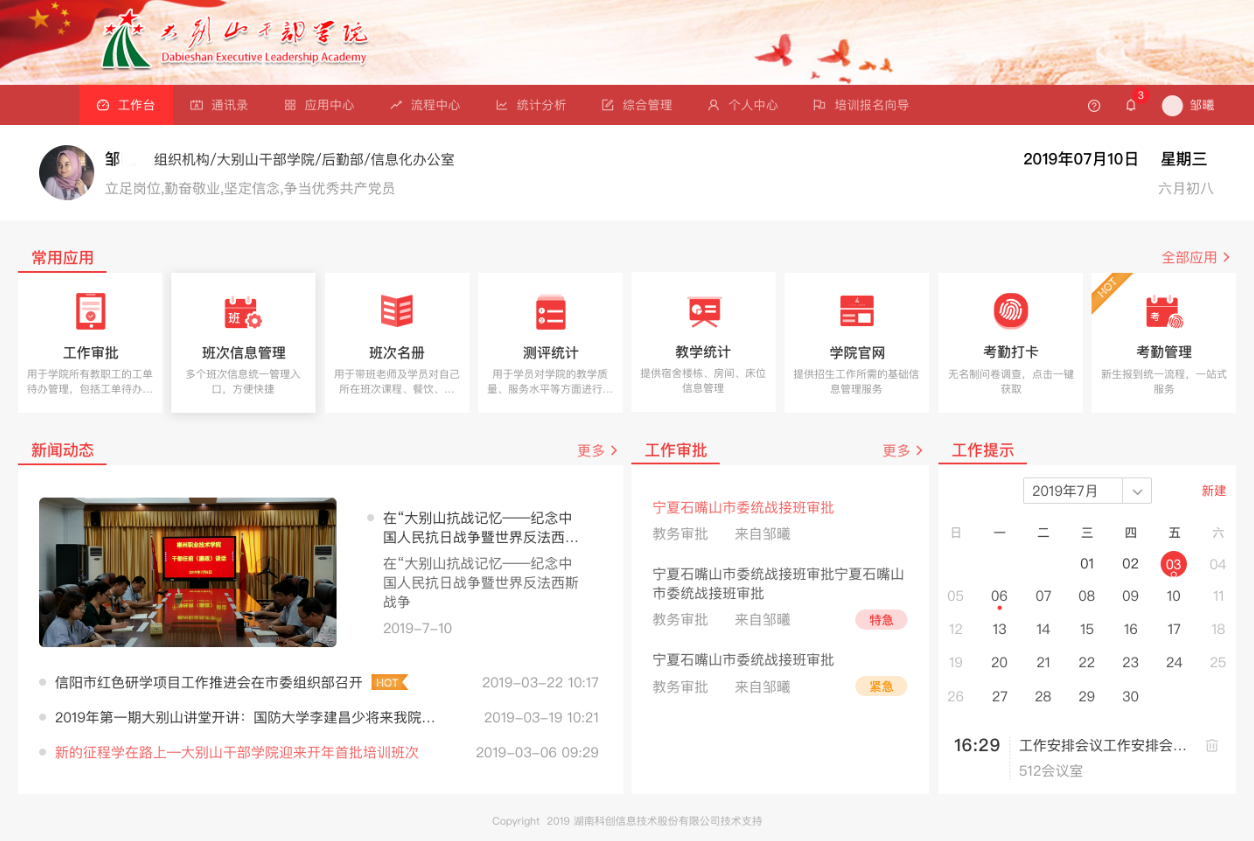
Task: Open the 工作审批 app icon
Action: [90, 311]
